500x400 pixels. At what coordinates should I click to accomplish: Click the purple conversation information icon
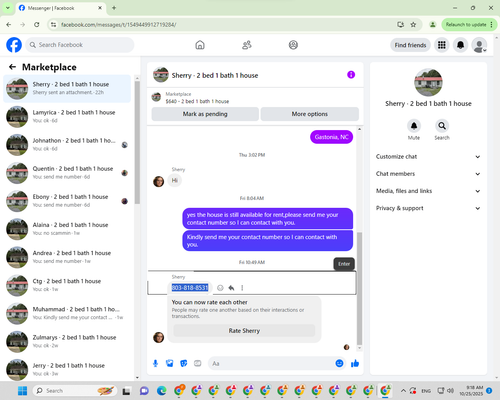(x=351, y=75)
